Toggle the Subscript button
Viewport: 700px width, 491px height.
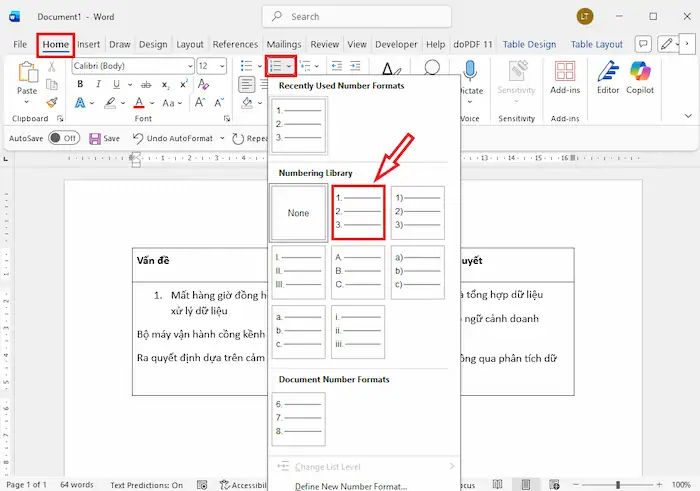pos(164,85)
